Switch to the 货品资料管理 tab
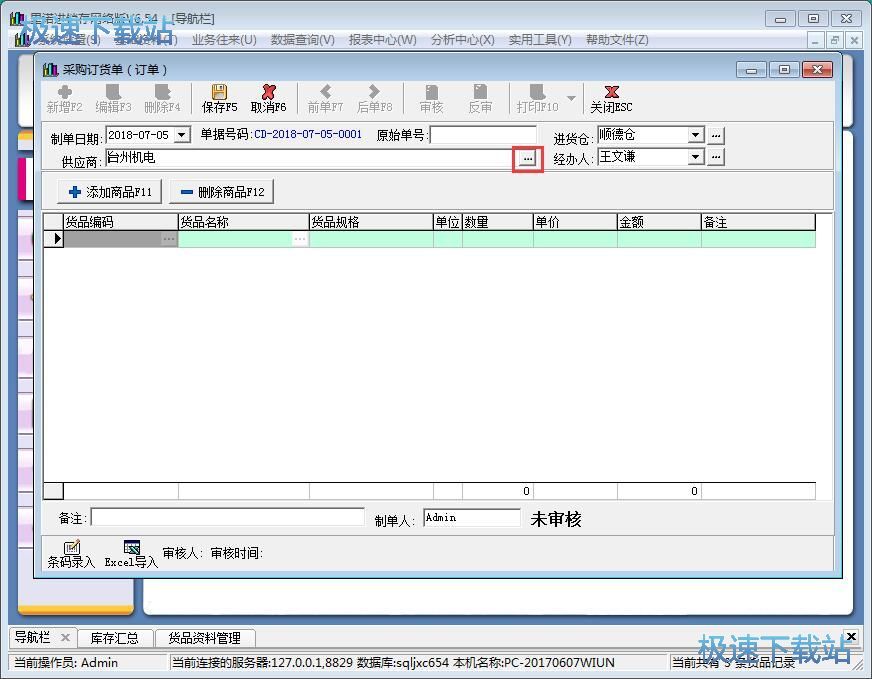 click(x=204, y=638)
